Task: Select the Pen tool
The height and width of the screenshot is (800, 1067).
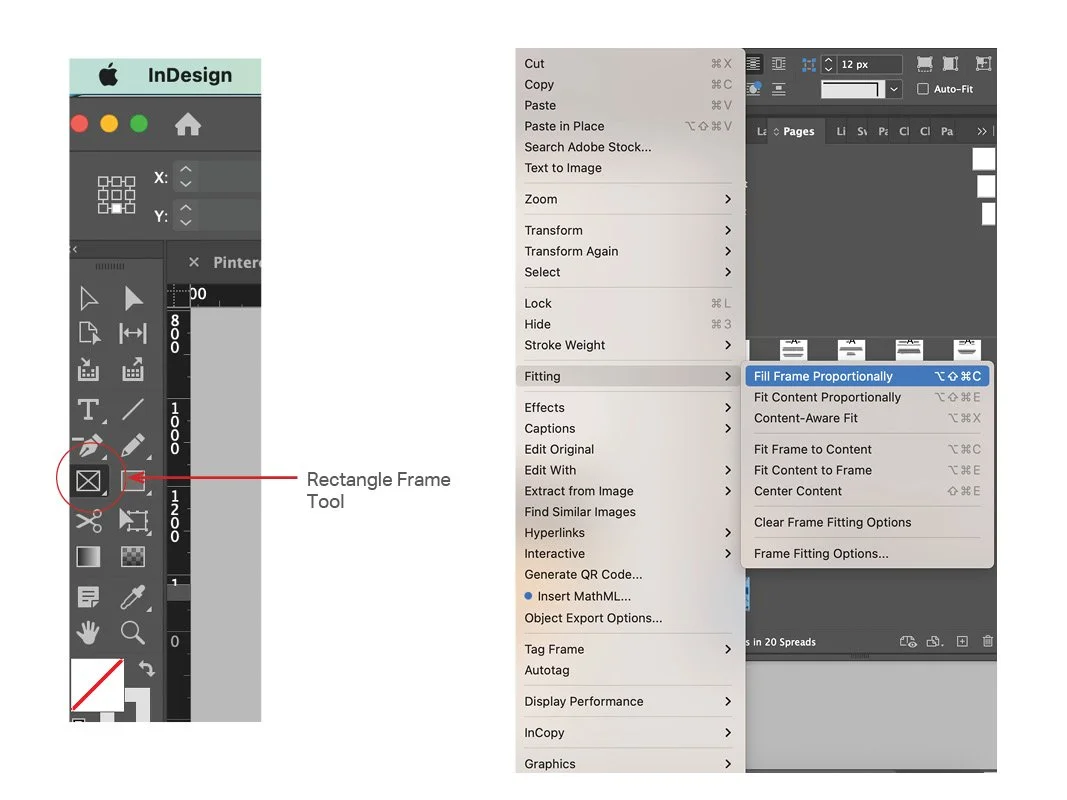Action: (89, 446)
